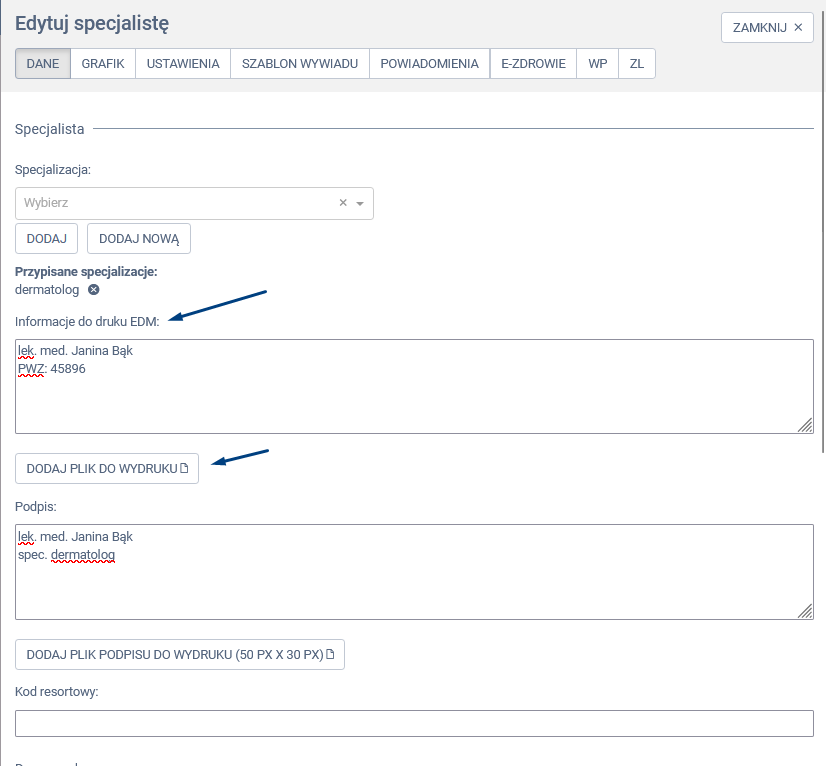
Task: Go to the SZABLON WYWIADU tab
Action: [300, 64]
